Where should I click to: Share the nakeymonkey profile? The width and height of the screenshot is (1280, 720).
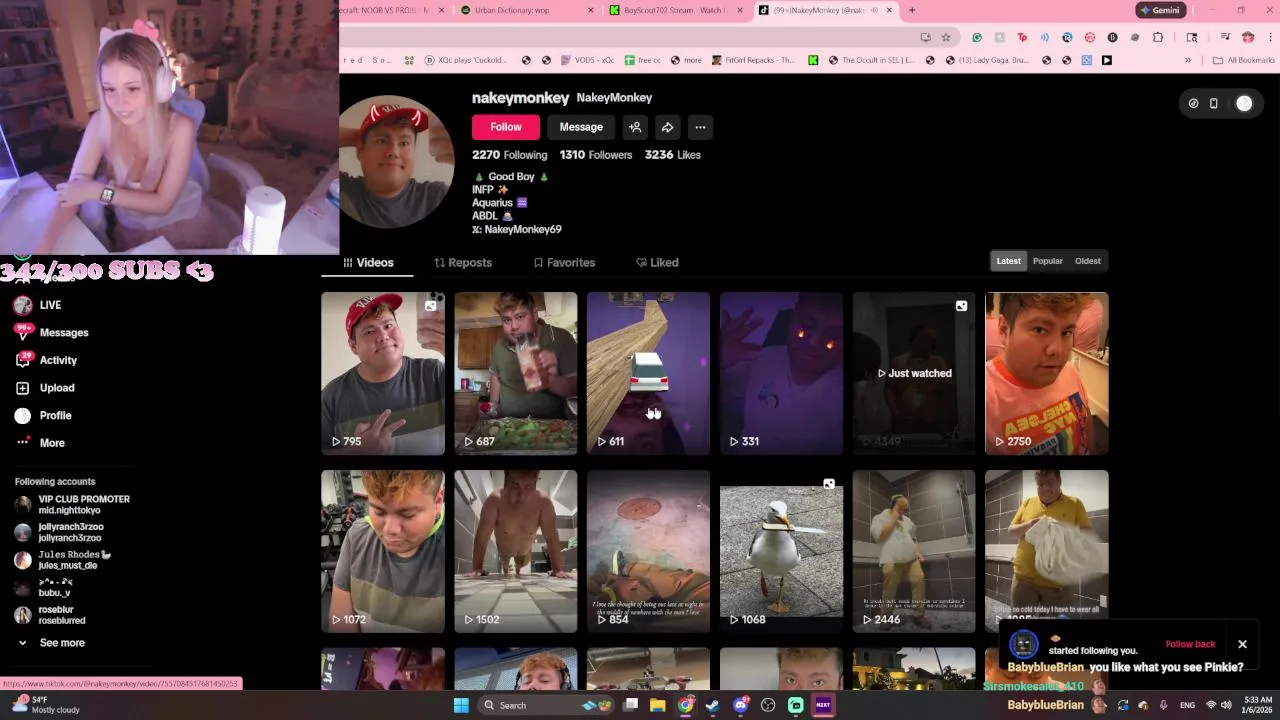coord(667,127)
